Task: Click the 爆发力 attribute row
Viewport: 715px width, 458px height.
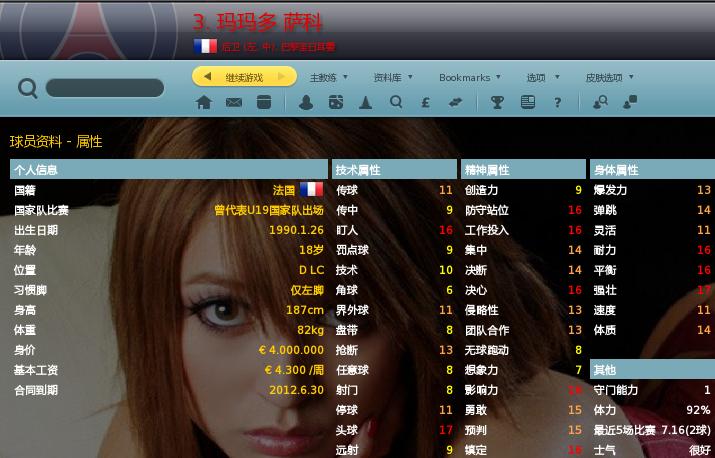Action: pyautogui.click(x=653, y=190)
